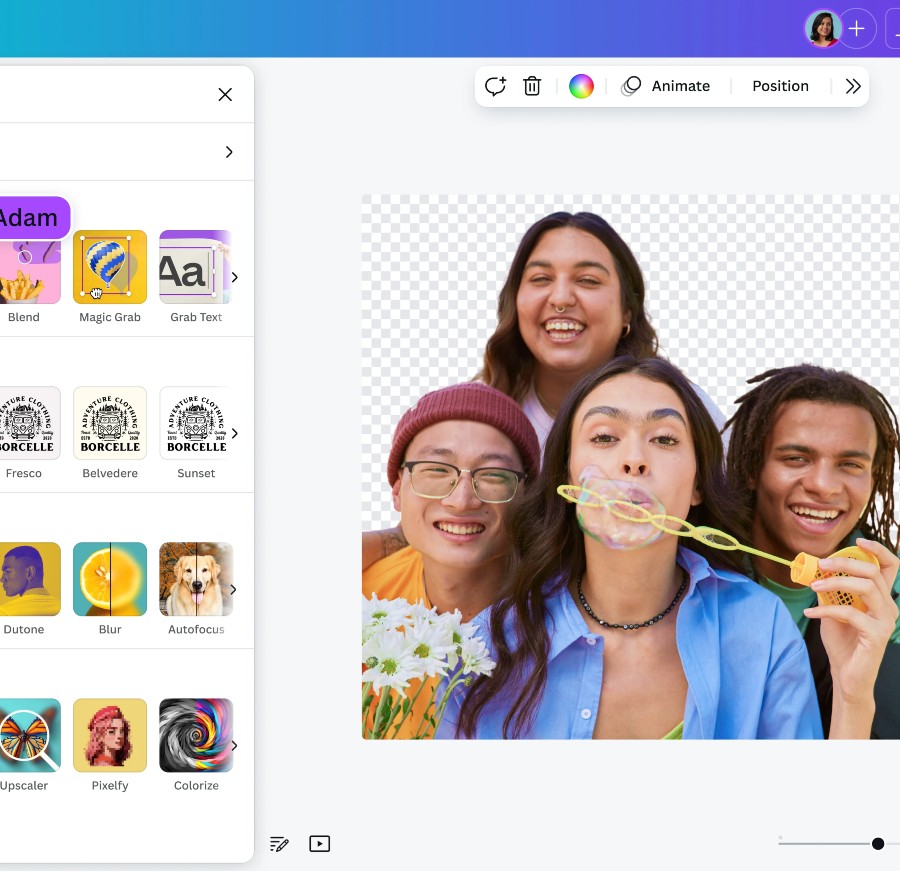Image resolution: width=900 pixels, height=871 pixels.
Task: Select the Autofocus effect
Action: [x=195, y=579]
